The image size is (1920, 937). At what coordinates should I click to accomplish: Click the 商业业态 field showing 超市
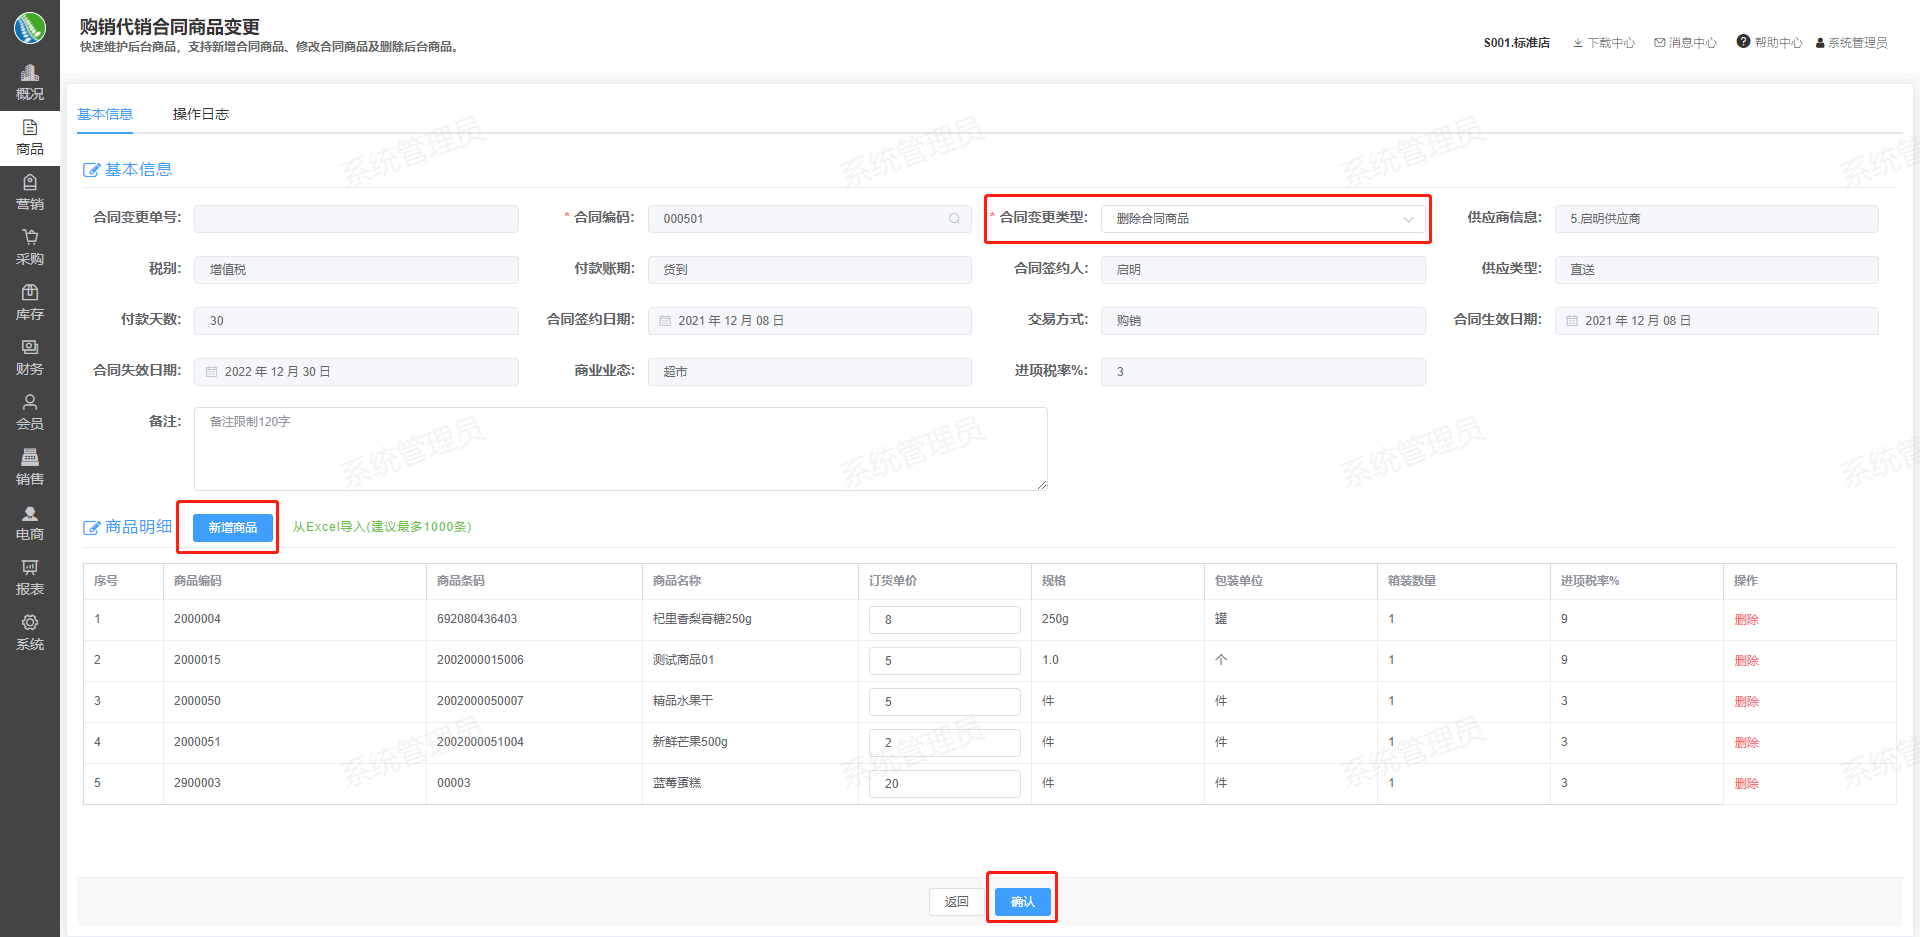coord(810,372)
